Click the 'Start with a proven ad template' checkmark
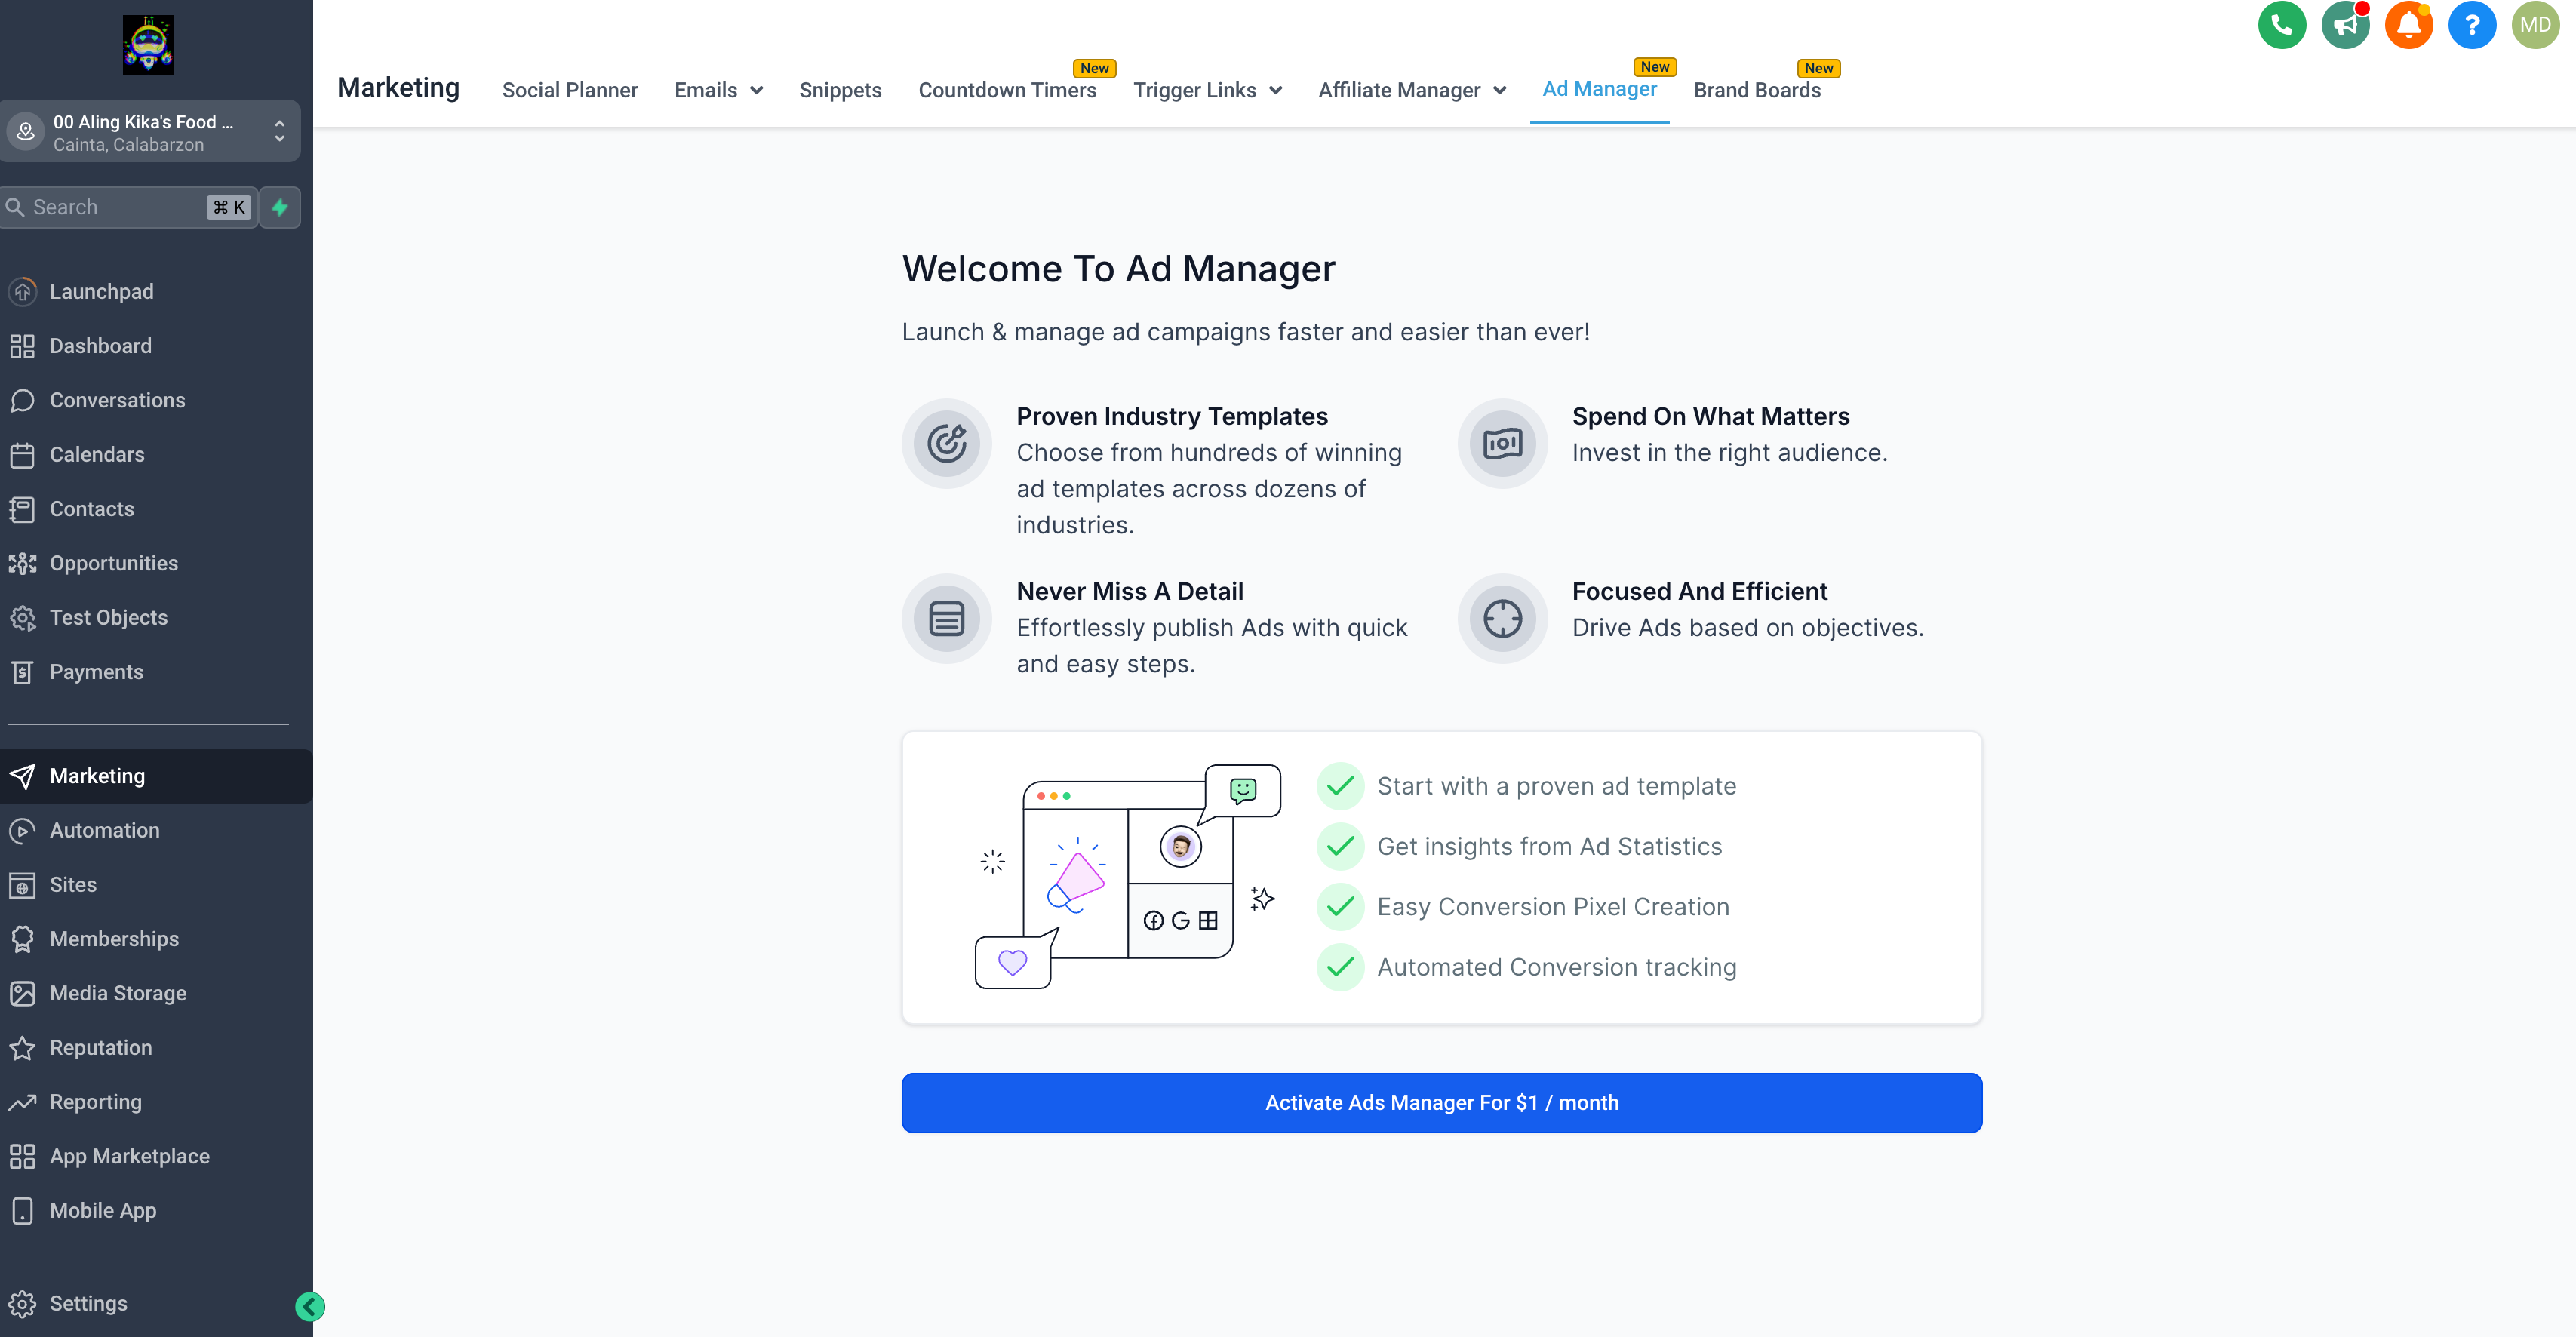 [1340, 786]
